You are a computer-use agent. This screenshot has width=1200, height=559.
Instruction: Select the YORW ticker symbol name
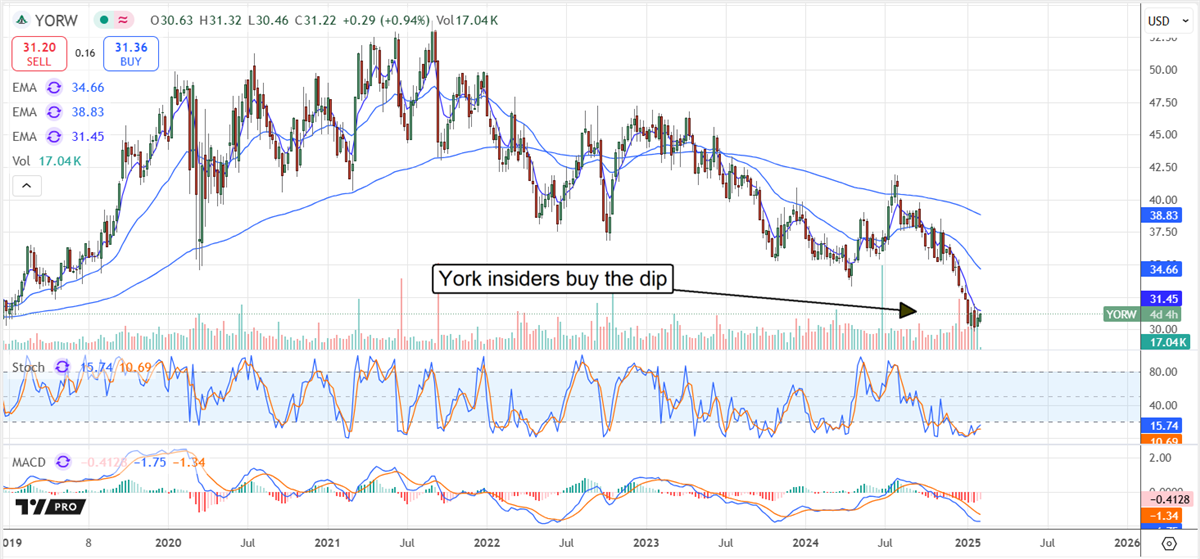[x=58, y=20]
